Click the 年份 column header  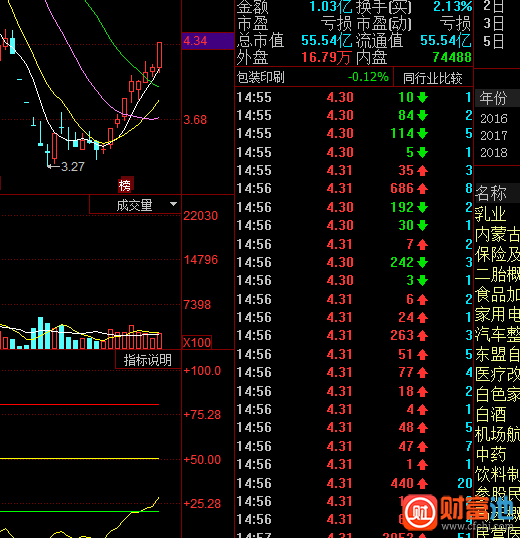pos(493,98)
